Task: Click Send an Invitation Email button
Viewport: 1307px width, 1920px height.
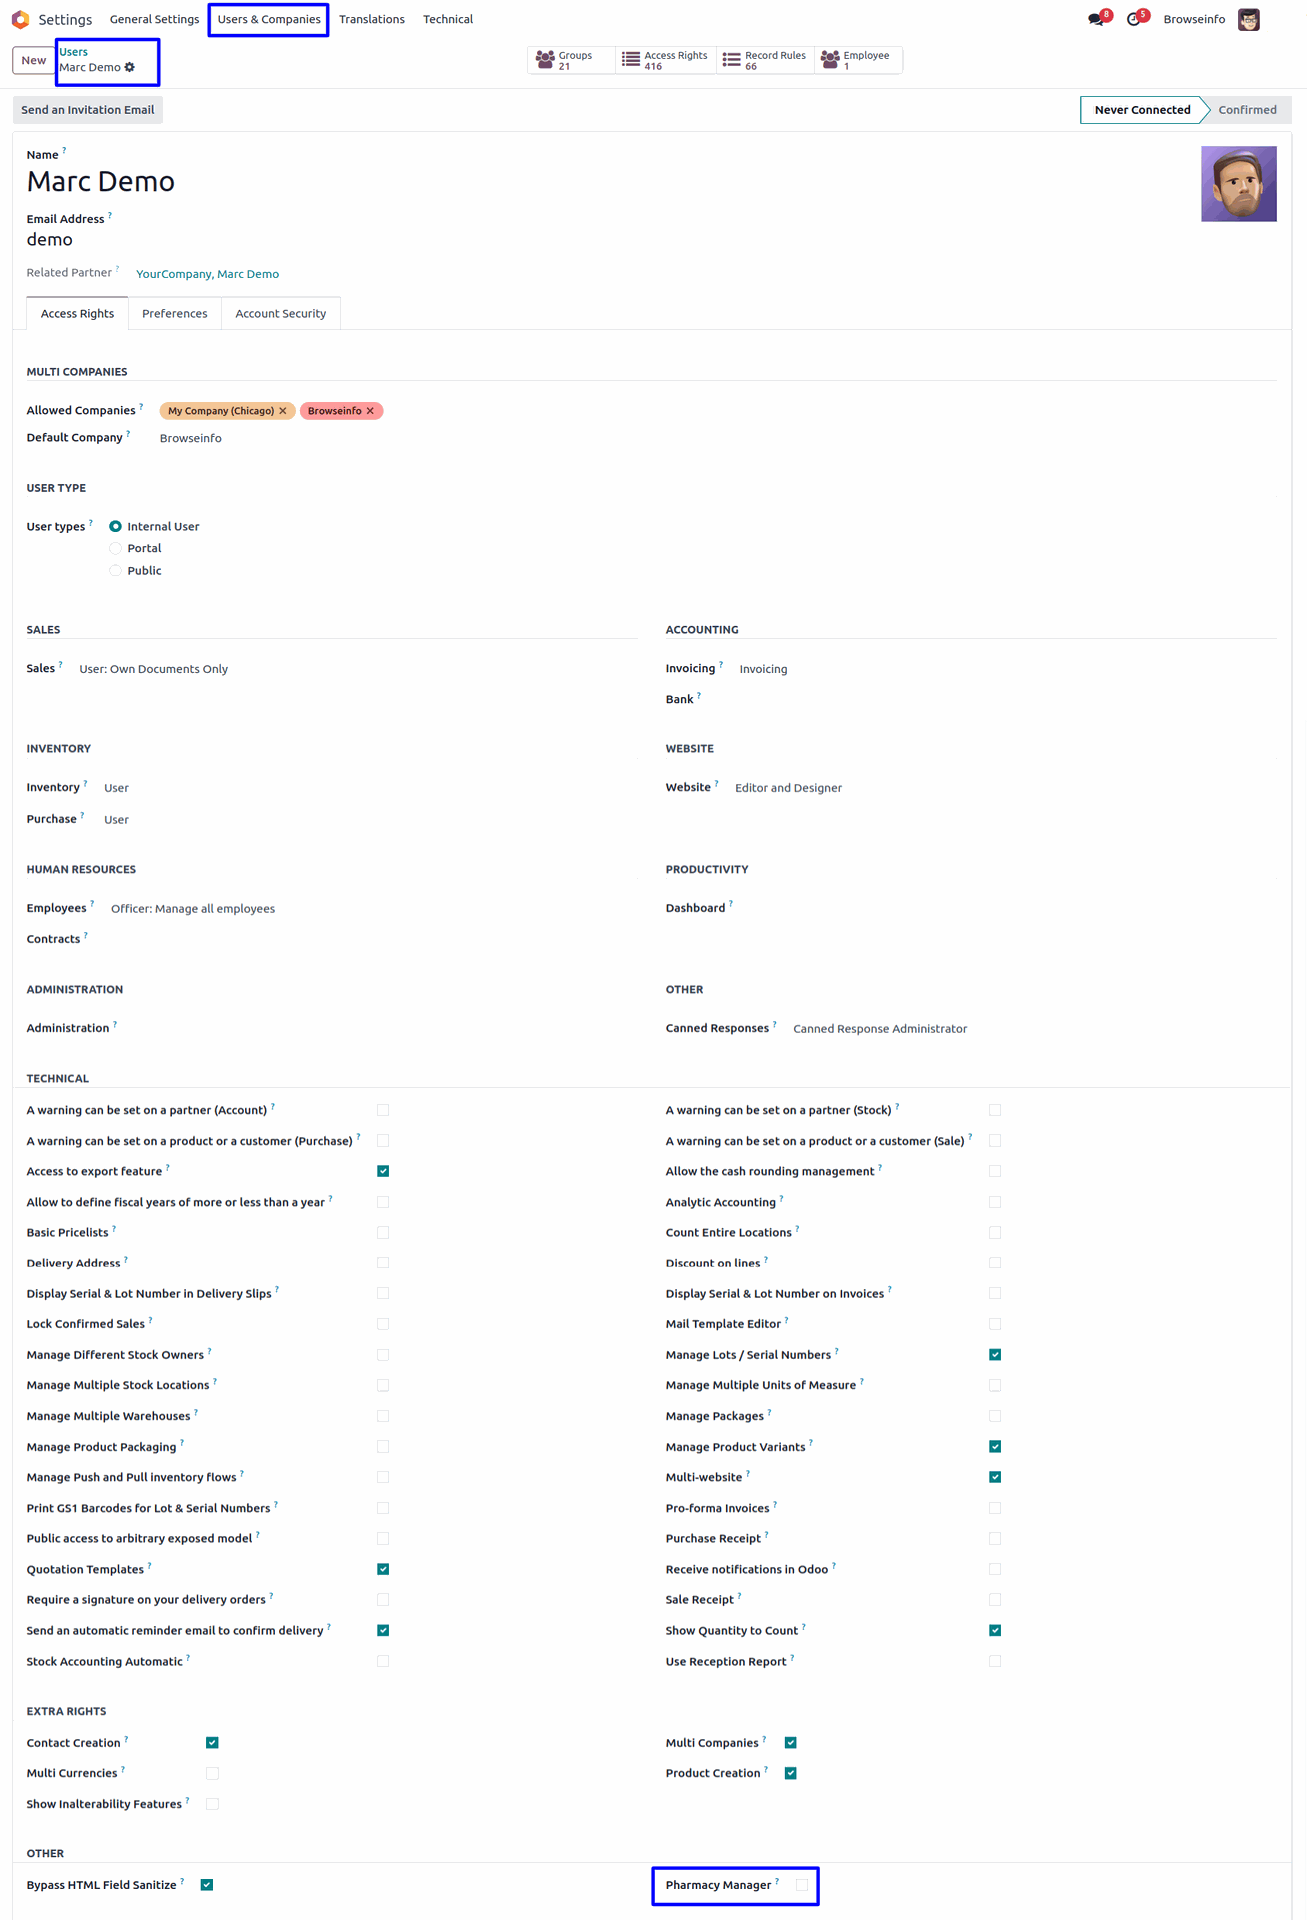Action: click(88, 110)
